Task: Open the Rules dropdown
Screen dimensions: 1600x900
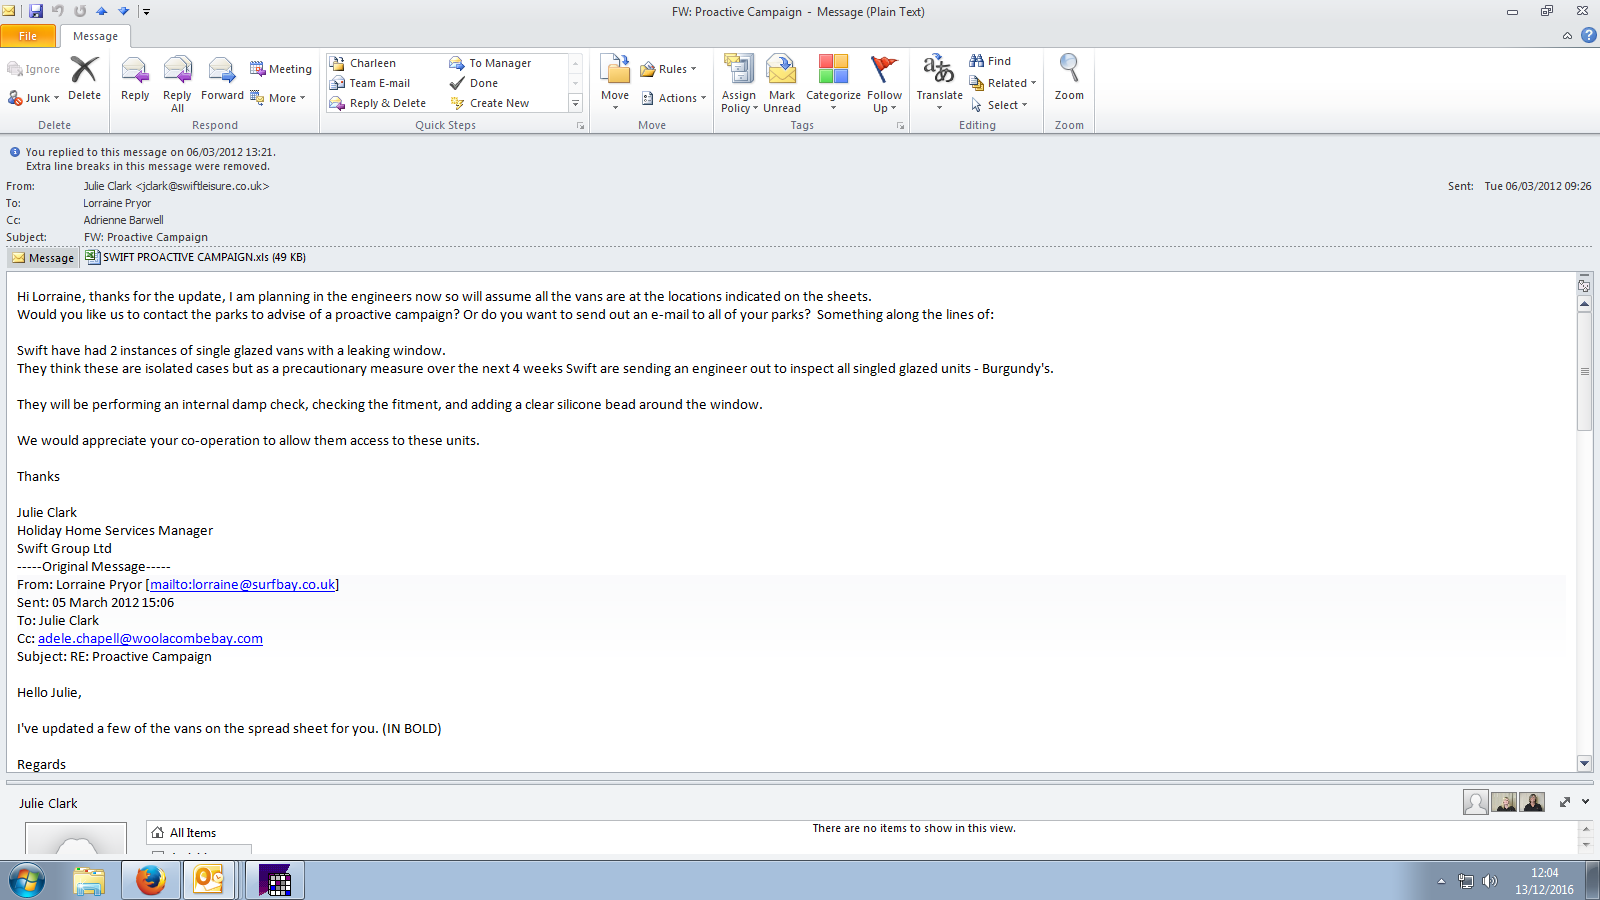Action: tap(668, 69)
